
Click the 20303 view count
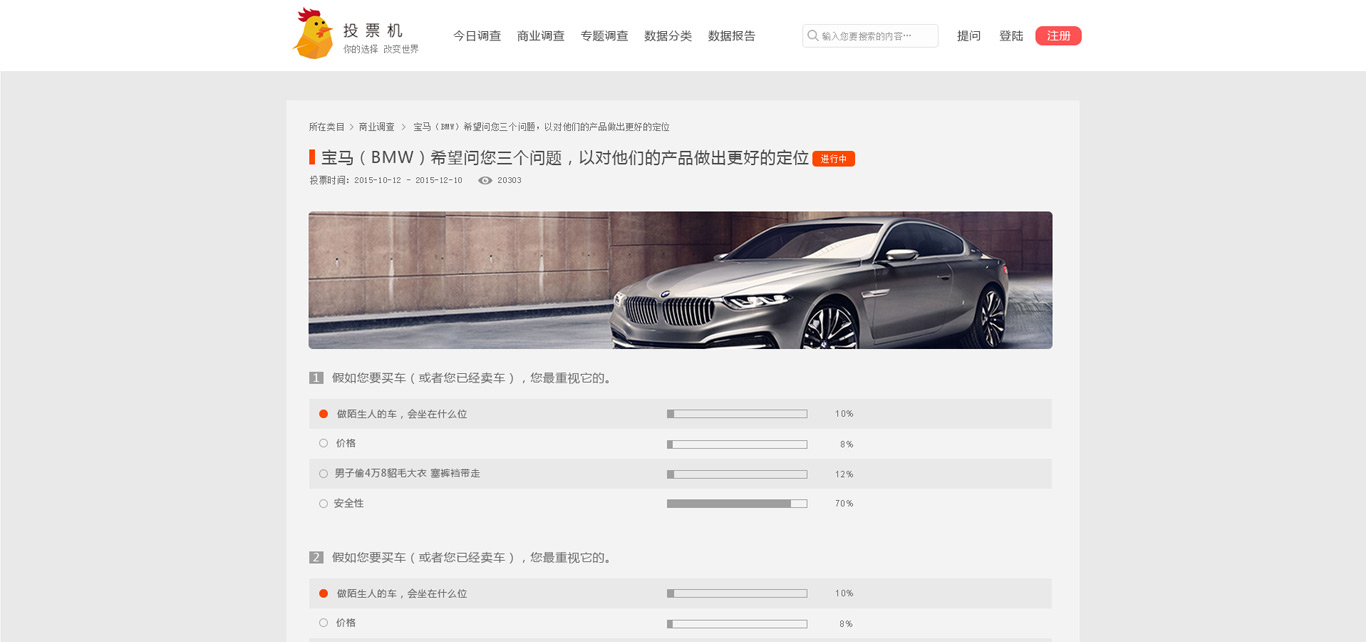pyautogui.click(x=509, y=181)
